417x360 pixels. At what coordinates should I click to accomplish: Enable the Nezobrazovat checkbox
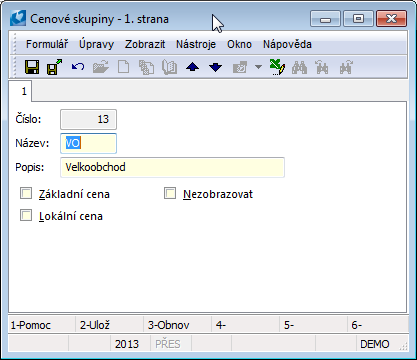tap(170, 193)
